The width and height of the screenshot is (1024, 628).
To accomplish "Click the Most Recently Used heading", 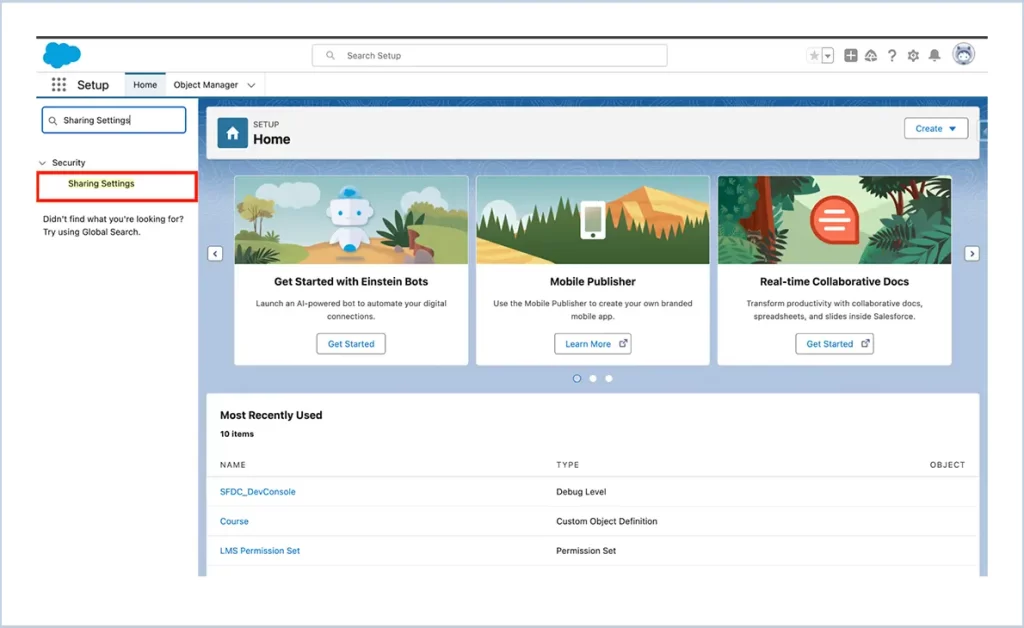I will [x=271, y=415].
